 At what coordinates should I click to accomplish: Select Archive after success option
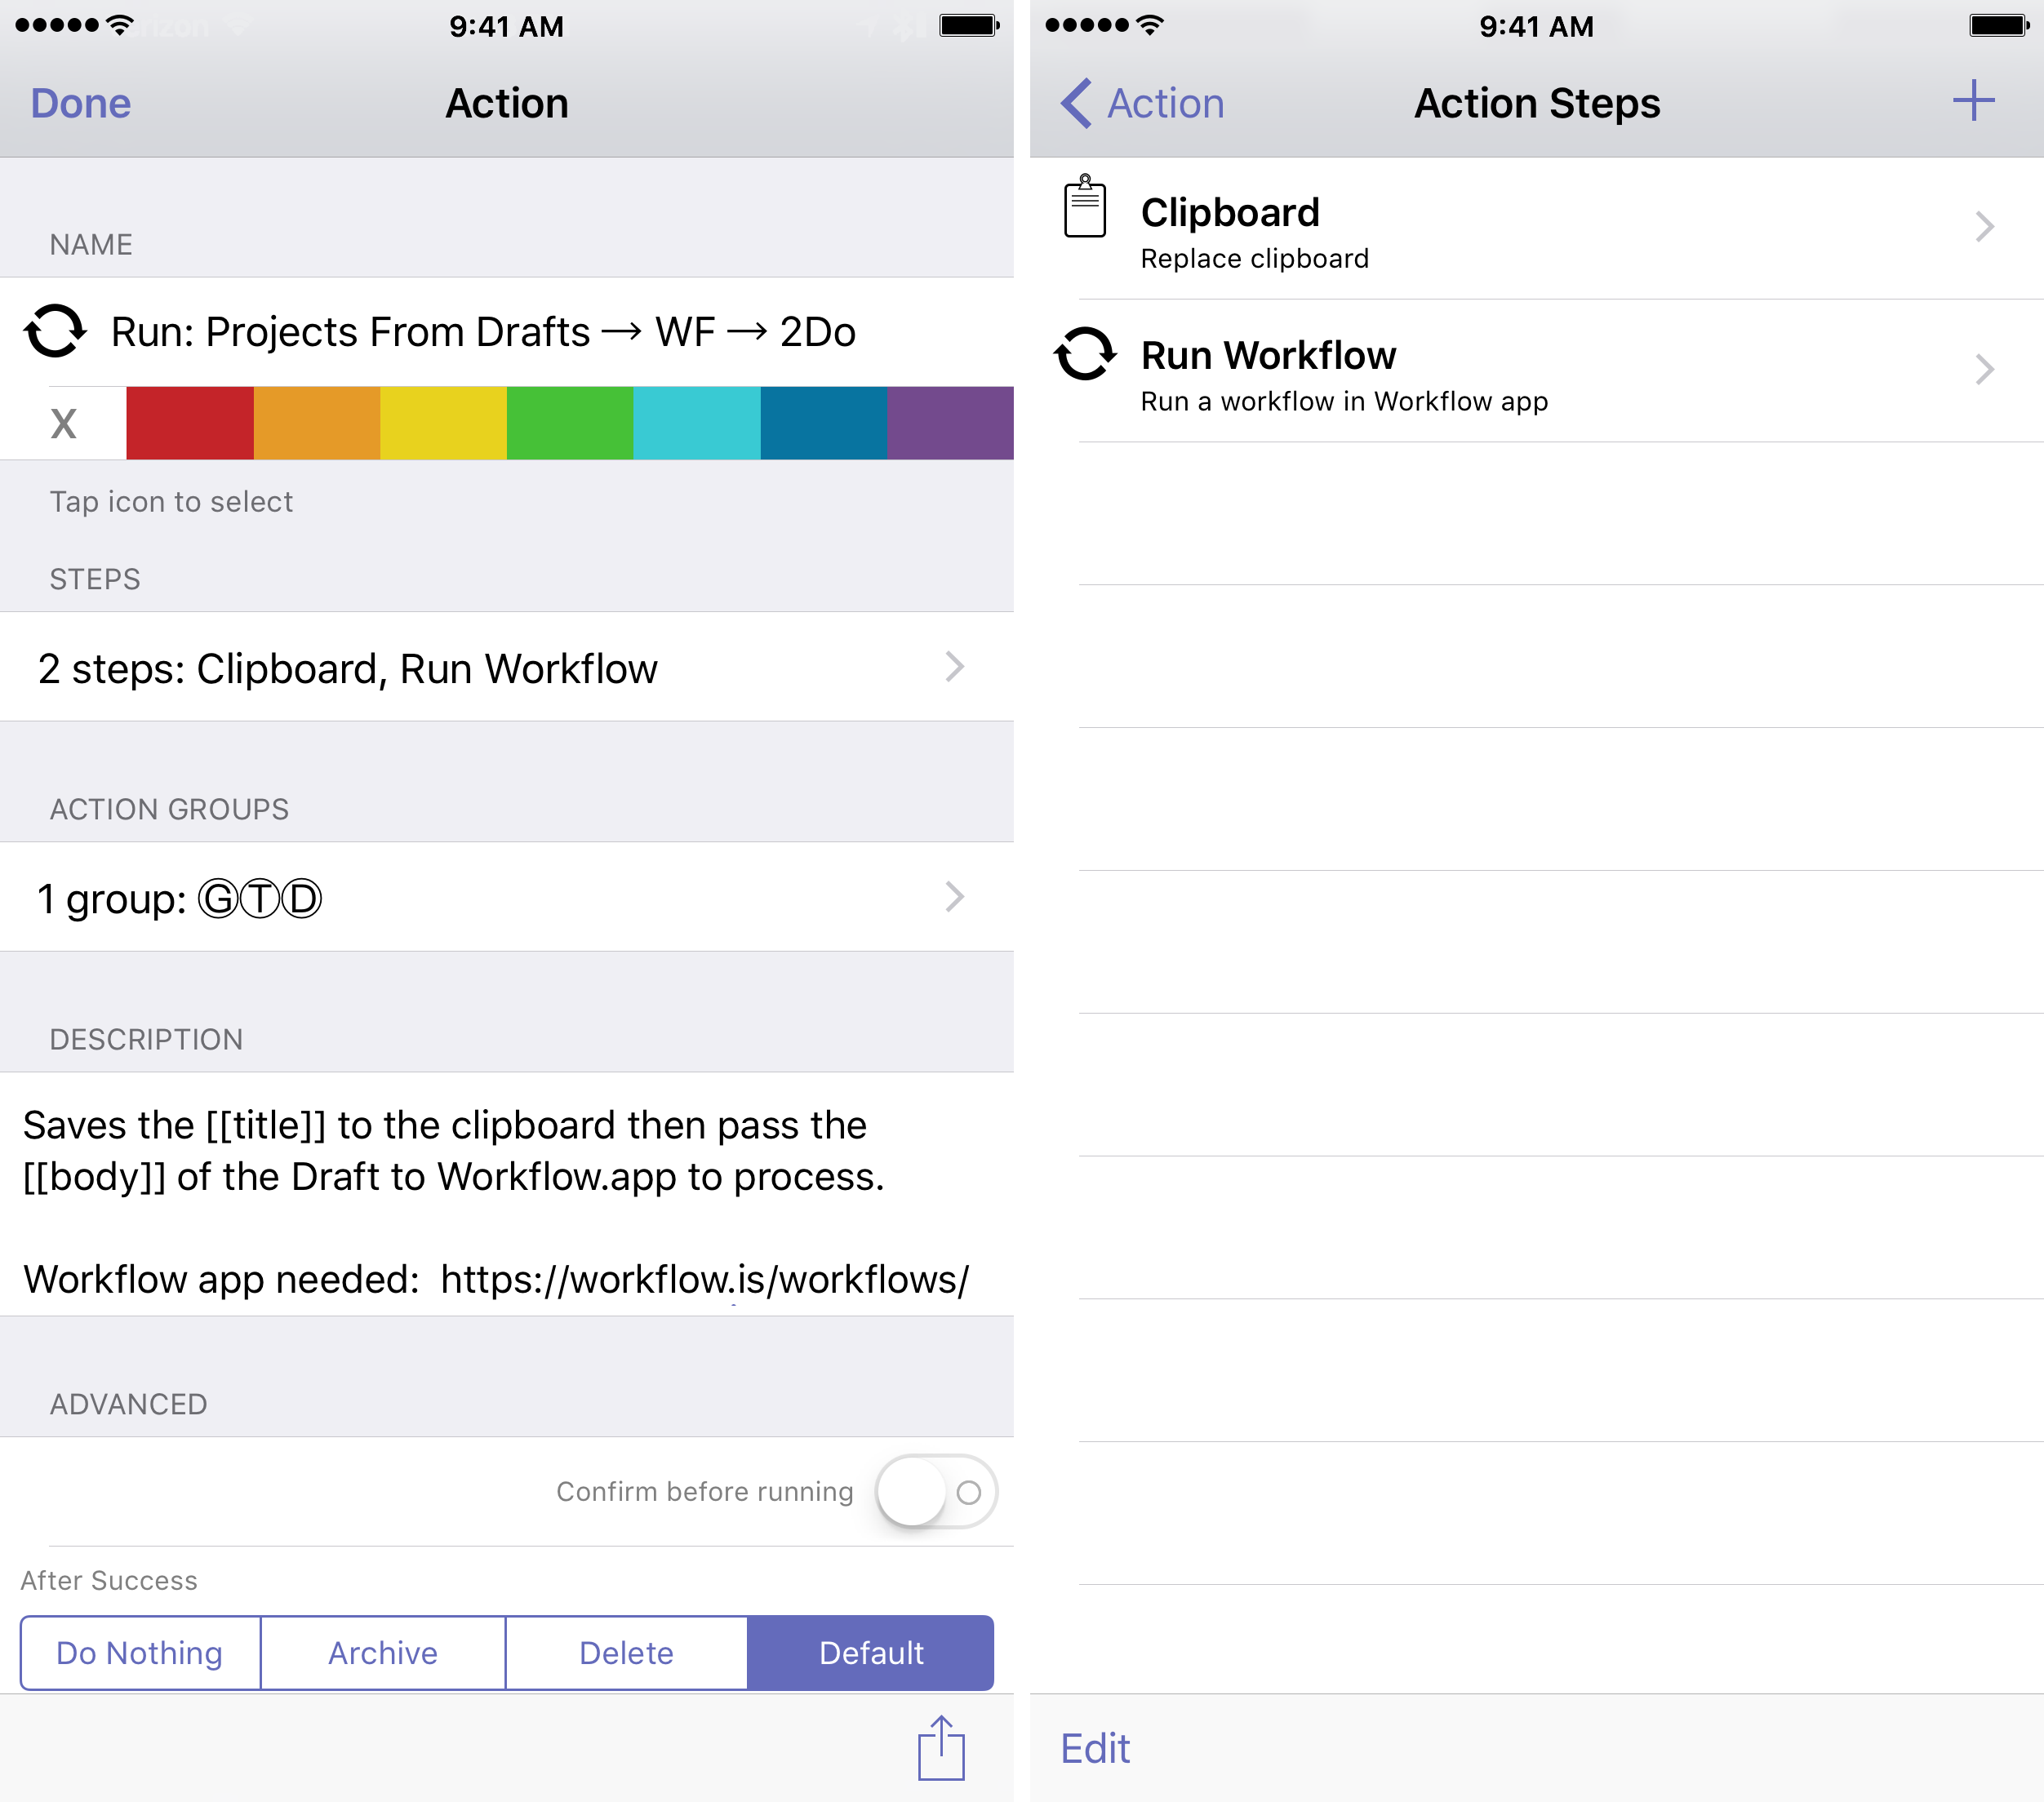(383, 1652)
